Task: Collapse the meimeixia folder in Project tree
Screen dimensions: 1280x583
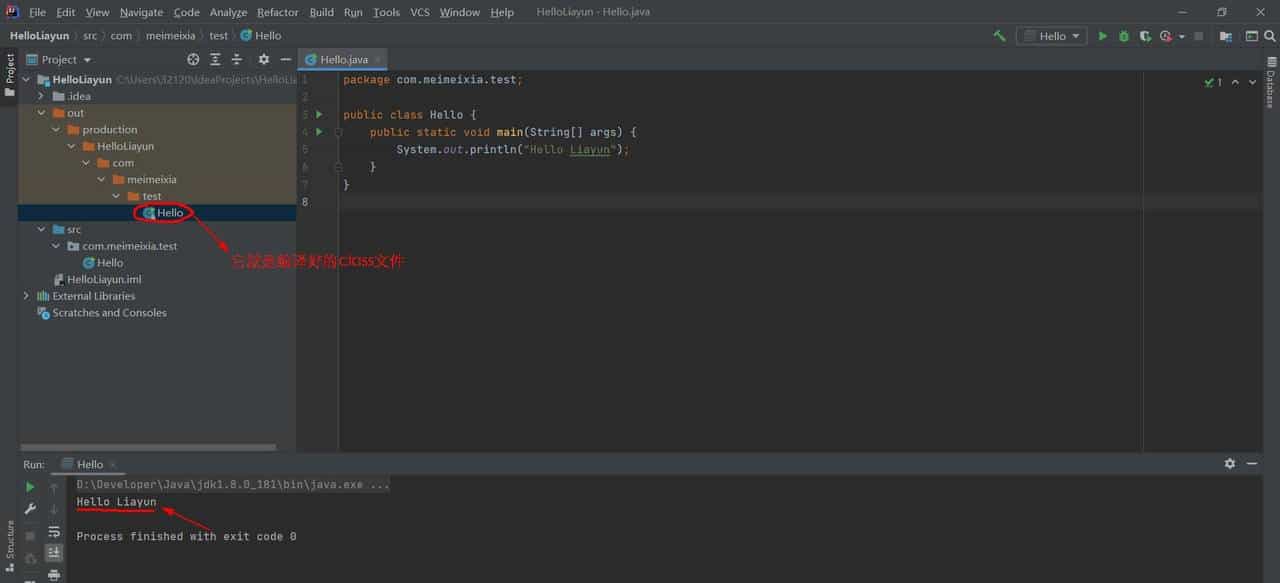Action: point(100,178)
